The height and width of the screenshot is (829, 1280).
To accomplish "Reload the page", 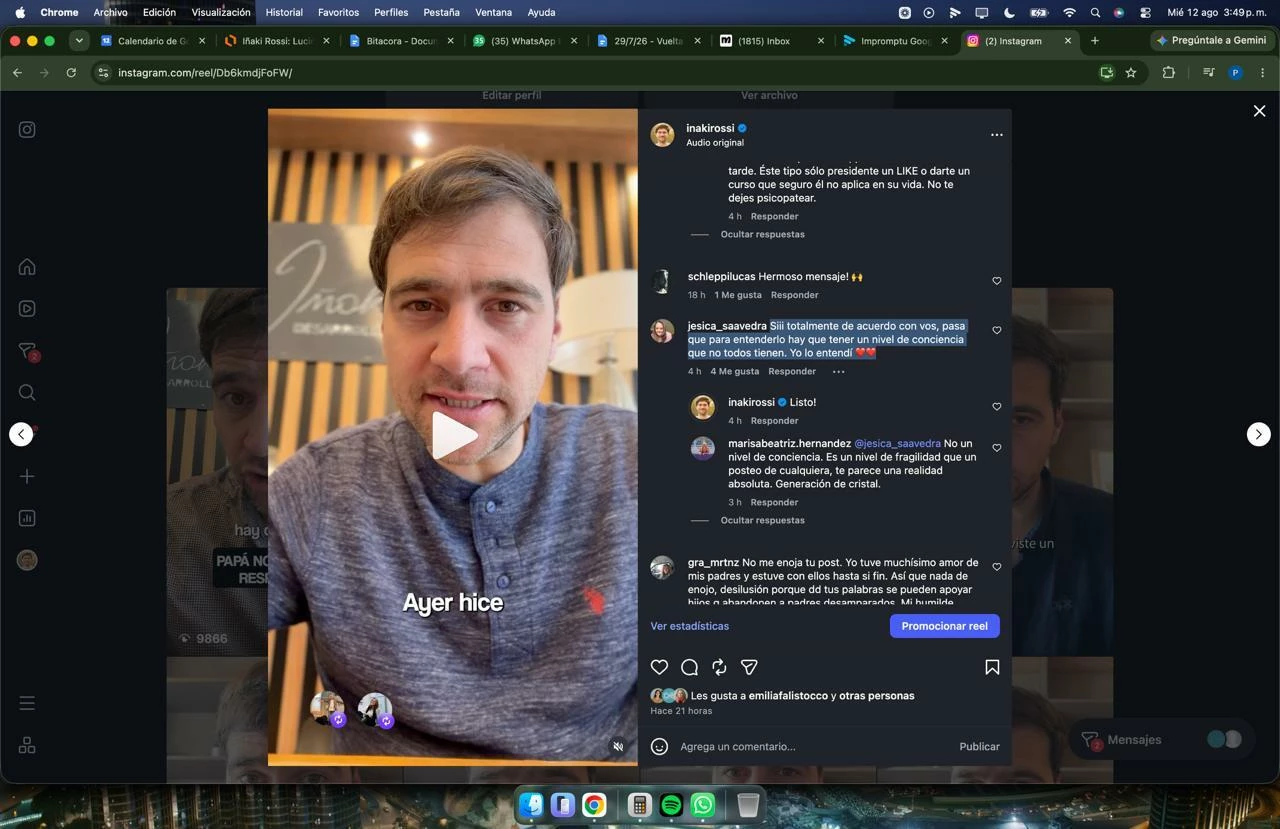I will [71, 72].
